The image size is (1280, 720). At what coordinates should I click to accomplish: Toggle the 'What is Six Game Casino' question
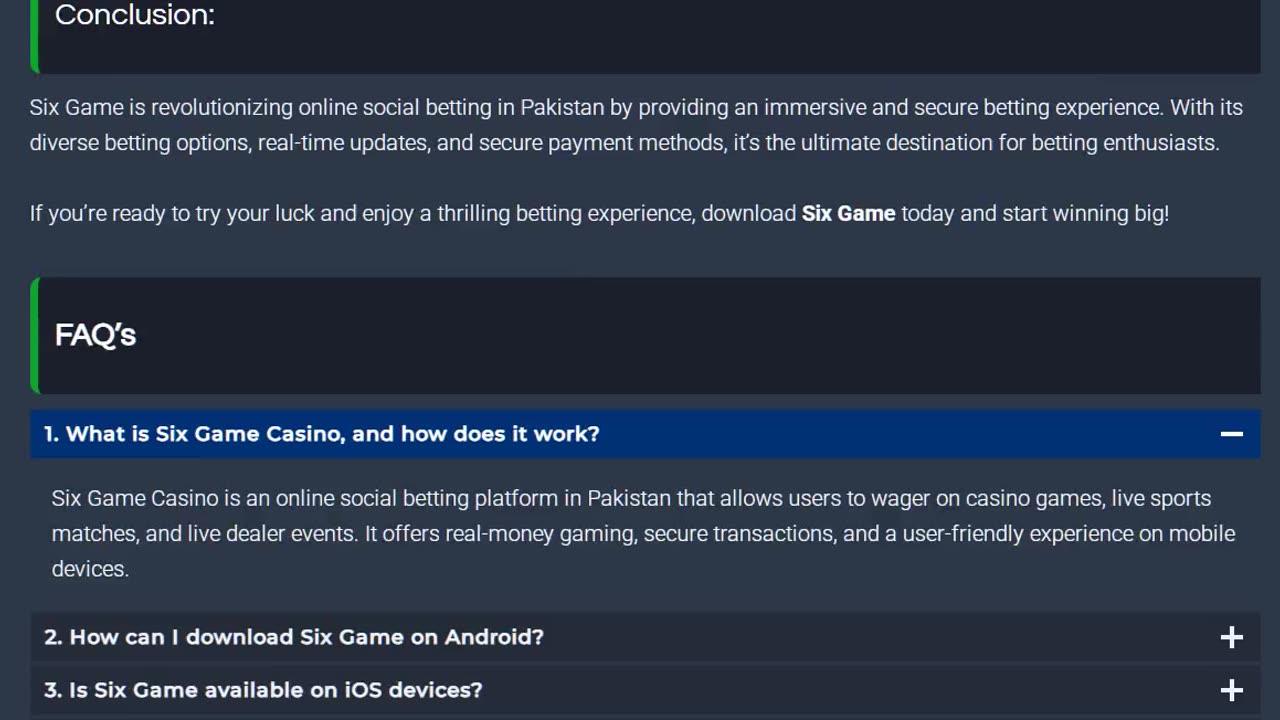pyautogui.click(x=322, y=434)
